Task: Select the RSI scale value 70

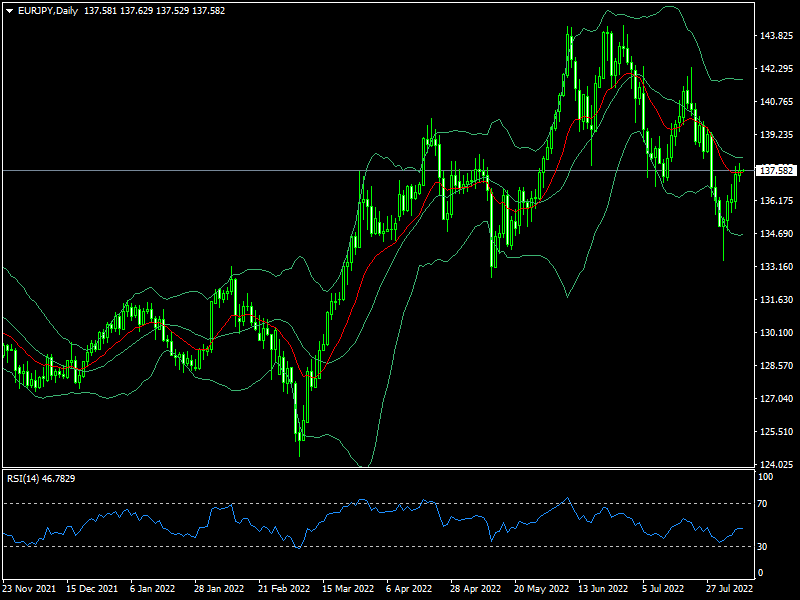Action: (x=762, y=504)
